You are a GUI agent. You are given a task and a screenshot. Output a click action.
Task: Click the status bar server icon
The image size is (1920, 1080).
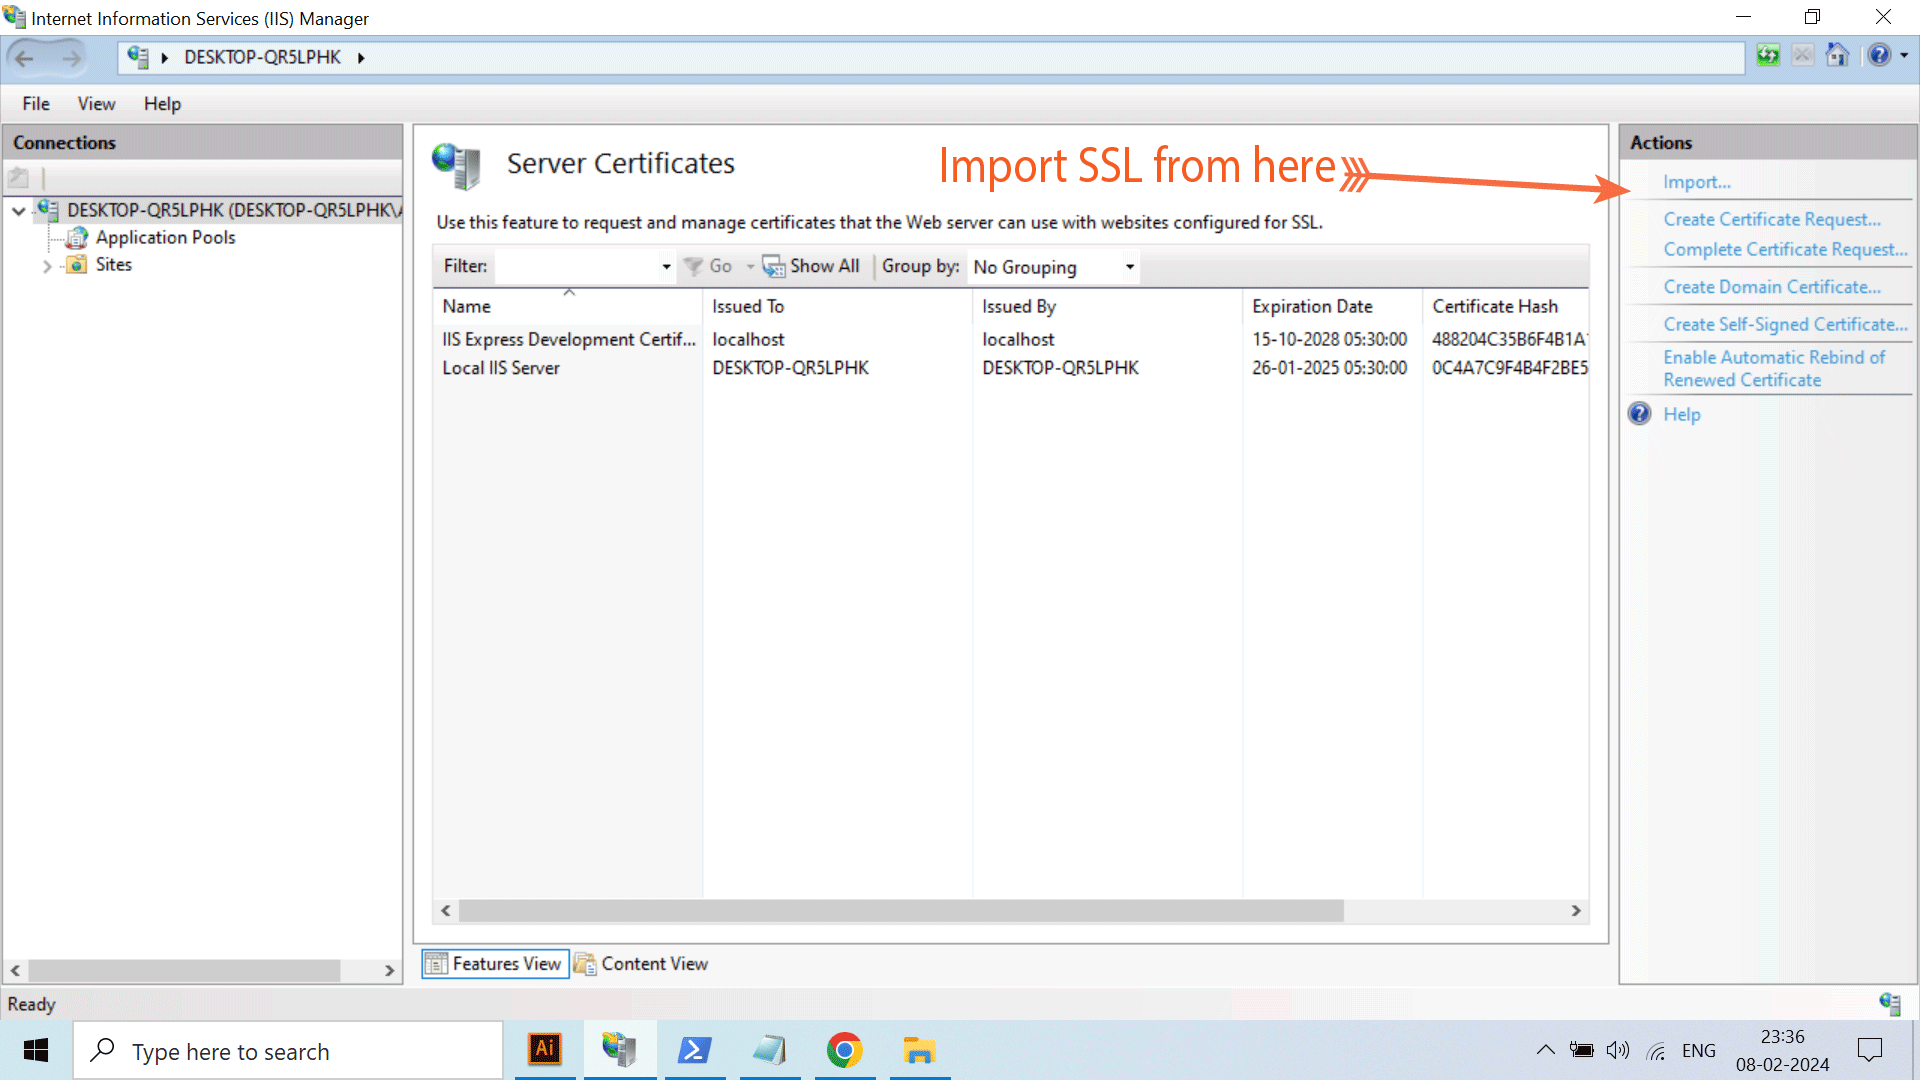(1889, 1004)
